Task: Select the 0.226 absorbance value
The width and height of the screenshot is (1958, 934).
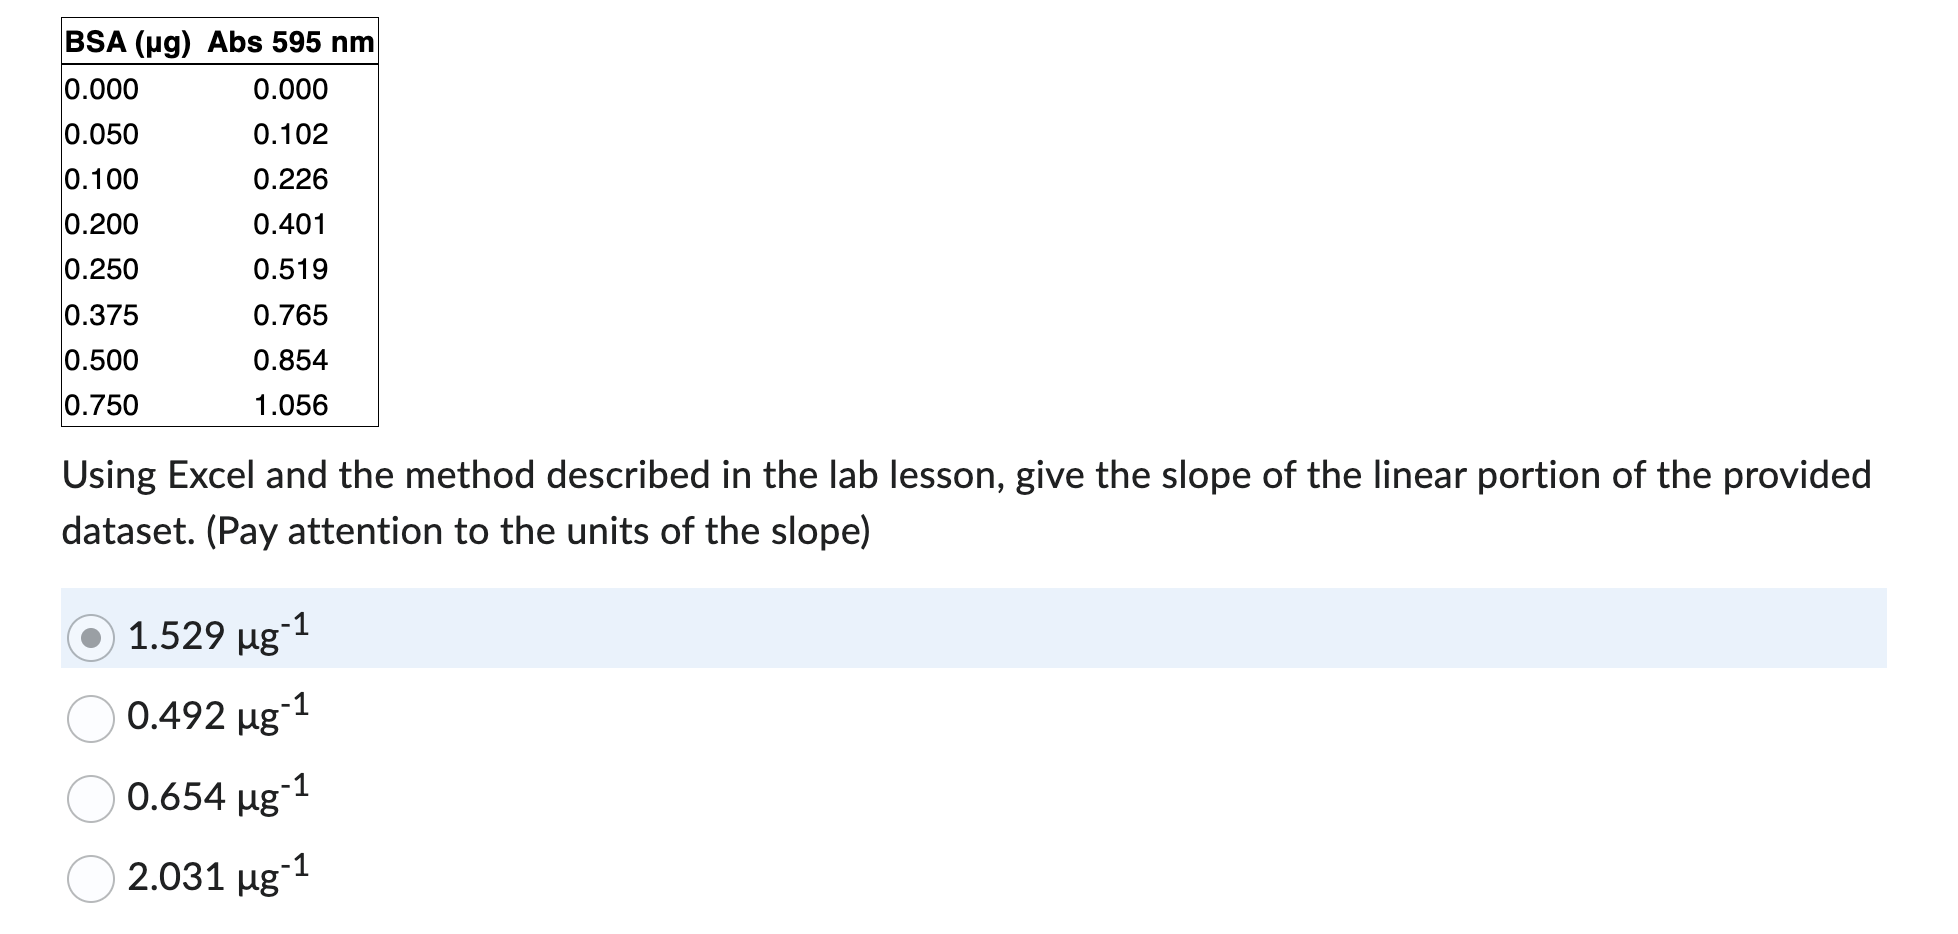Action: coord(291,179)
